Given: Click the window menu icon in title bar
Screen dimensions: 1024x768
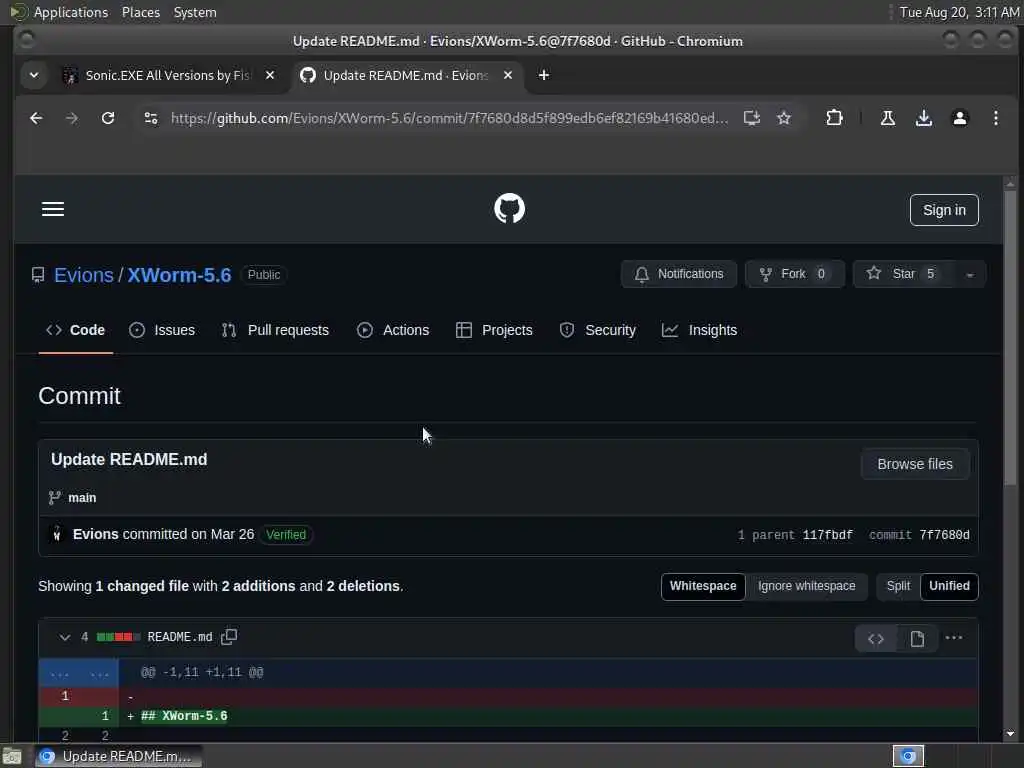Looking at the screenshot, I should pyautogui.click(x=27, y=40).
